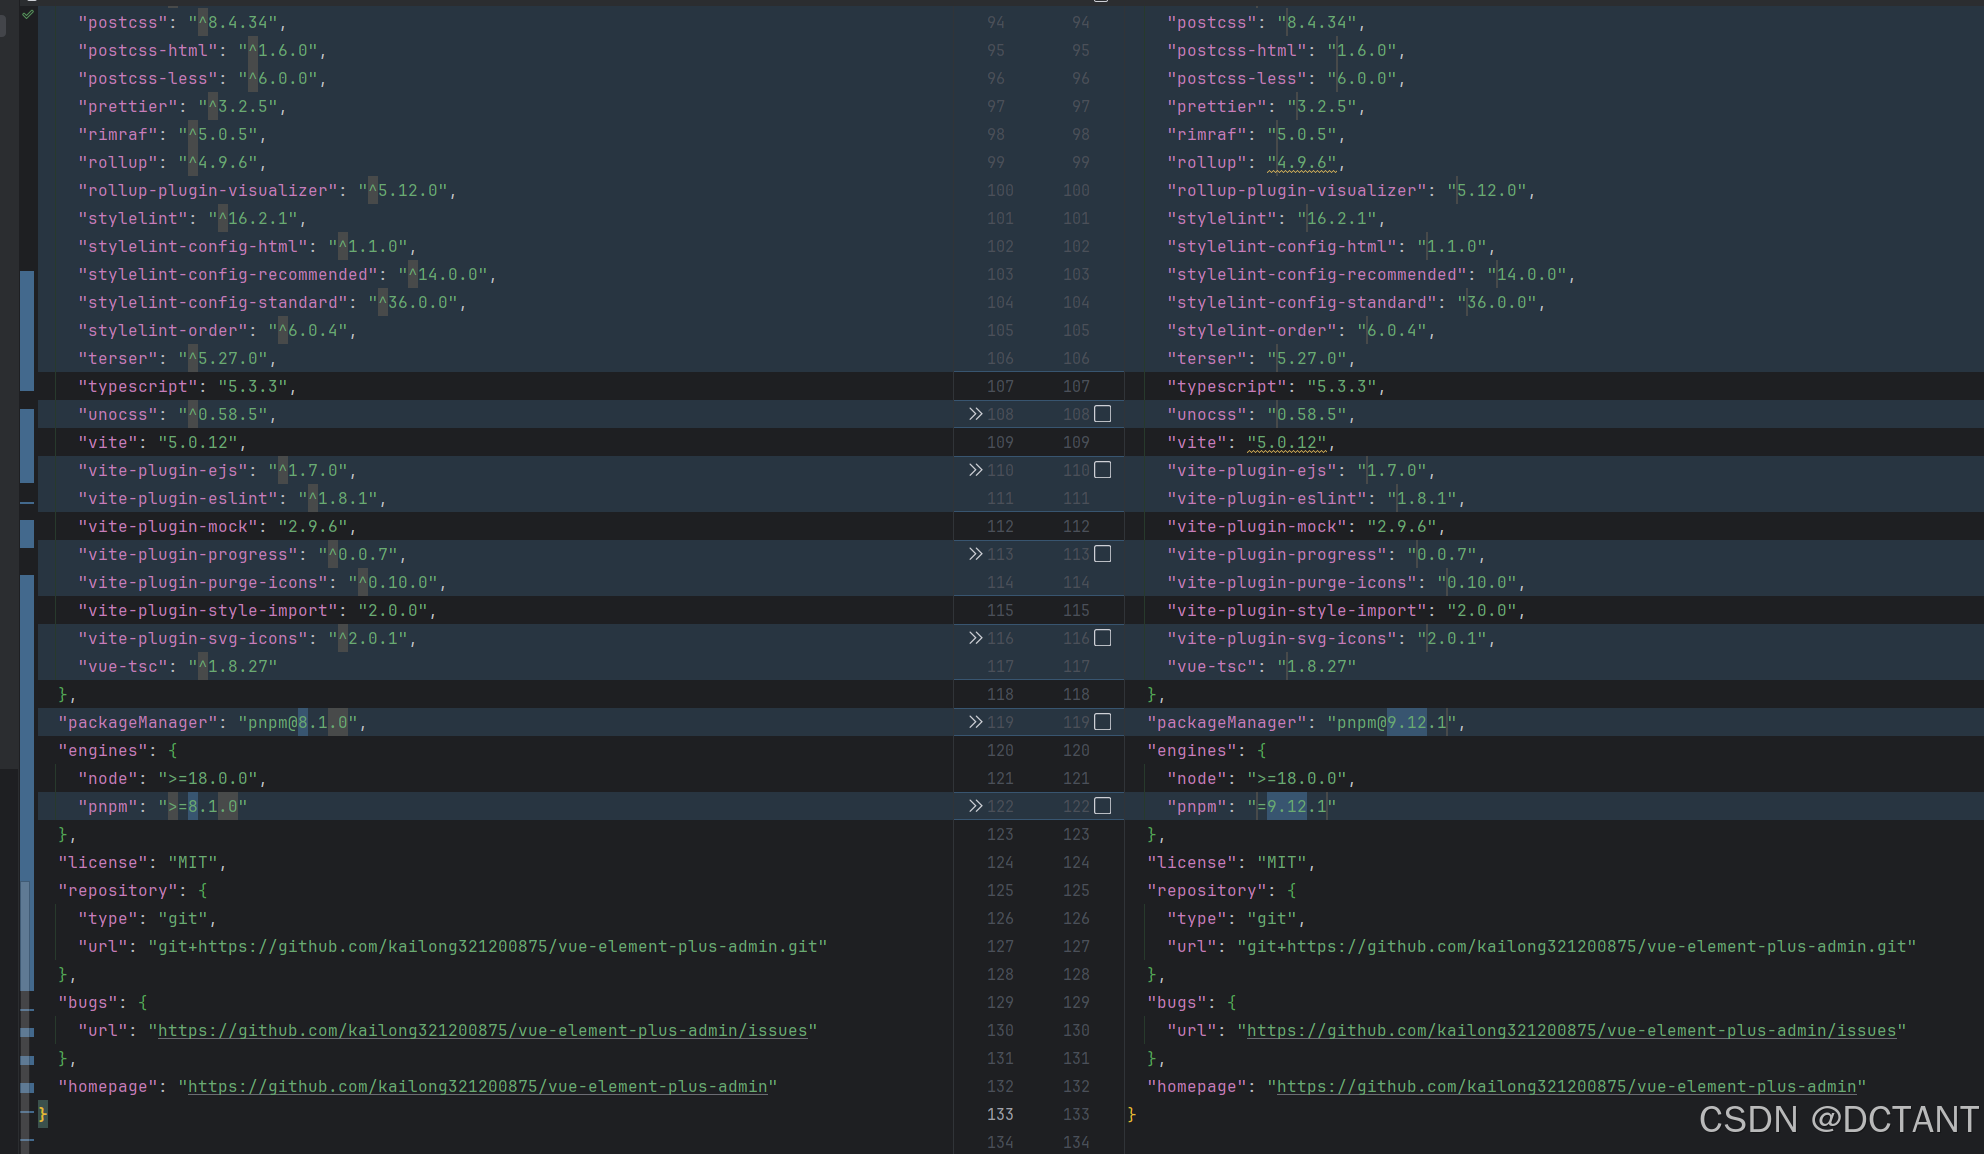Click the green checkmark inspection icon
The width and height of the screenshot is (1984, 1154).
[x=28, y=15]
